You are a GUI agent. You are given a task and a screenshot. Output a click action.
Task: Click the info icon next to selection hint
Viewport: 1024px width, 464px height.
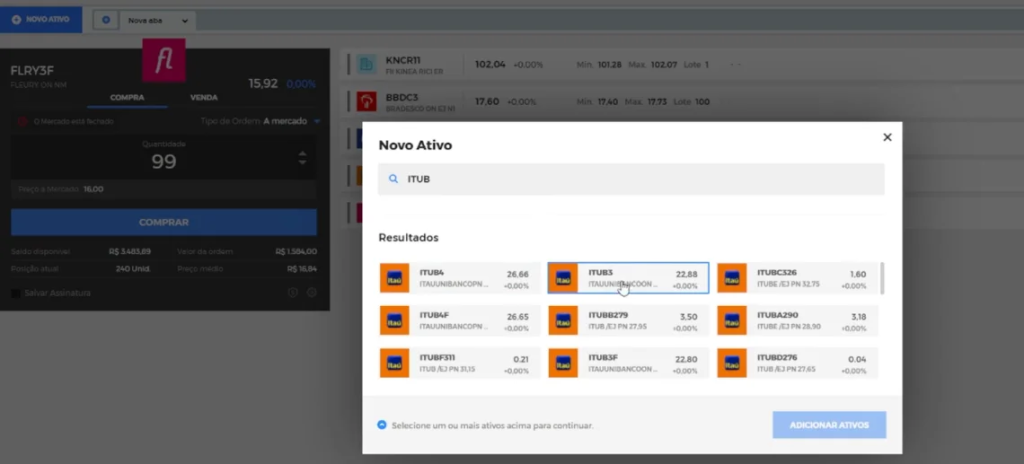click(382, 425)
